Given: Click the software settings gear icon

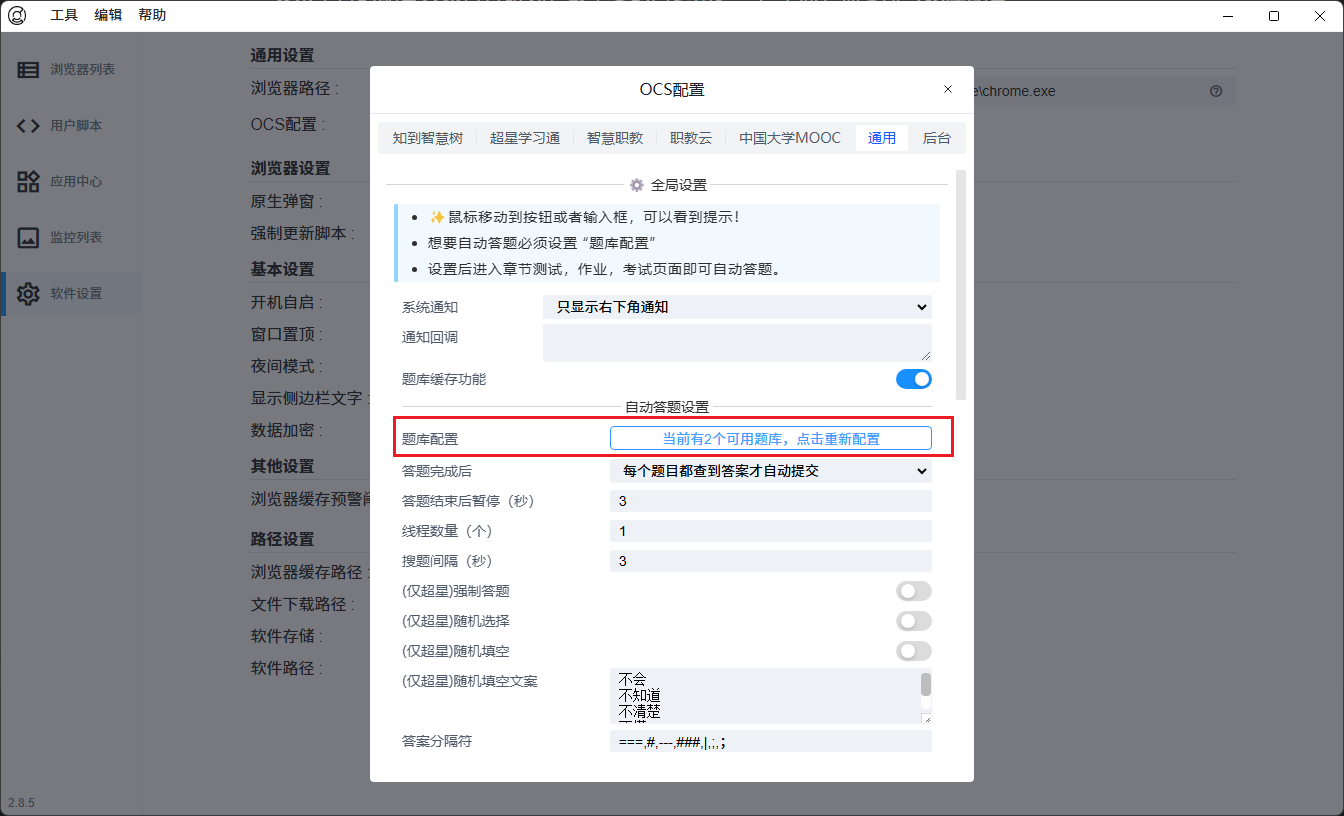Looking at the screenshot, I should point(28,294).
